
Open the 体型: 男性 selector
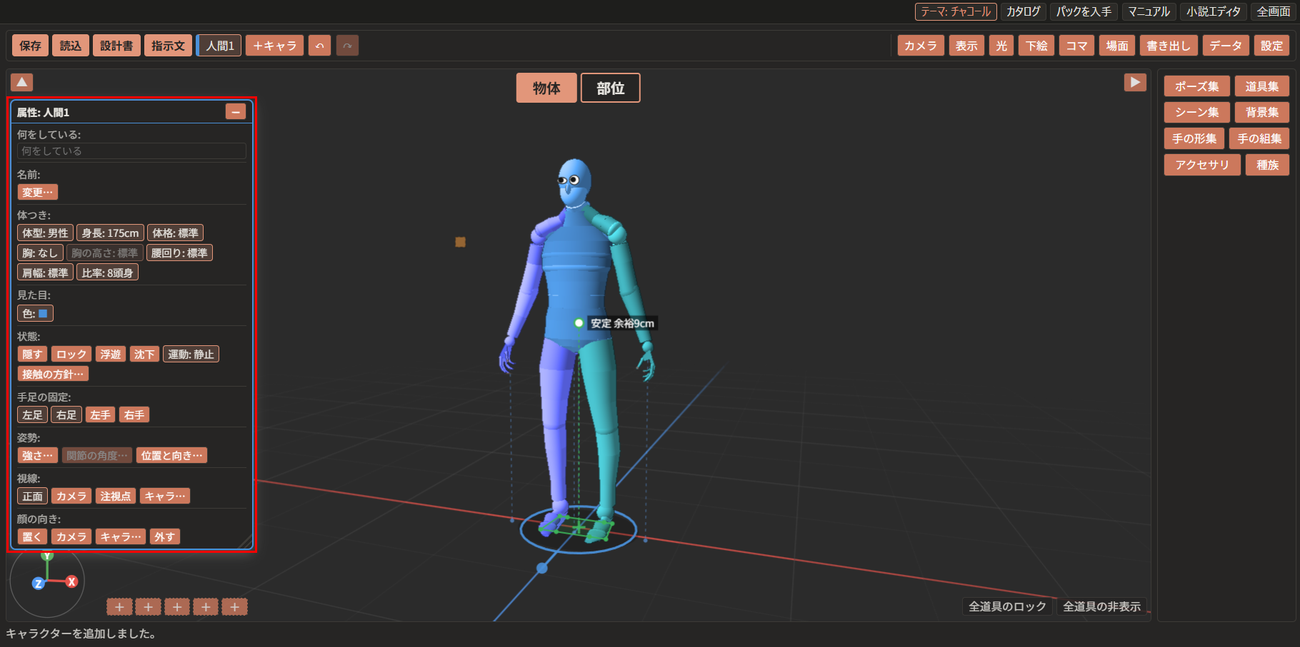(x=45, y=232)
